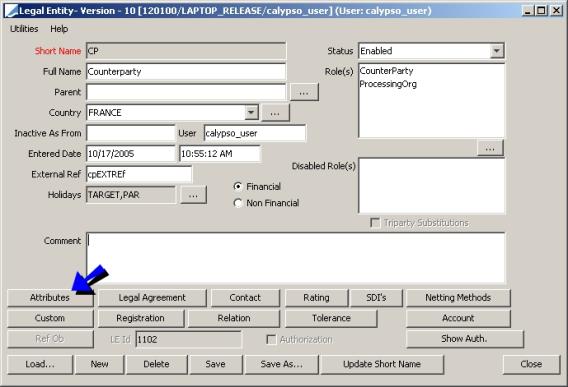Click the Comment text area
The width and height of the screenshot is (568, 387).
pyautogui.click(x=295, y=258)
